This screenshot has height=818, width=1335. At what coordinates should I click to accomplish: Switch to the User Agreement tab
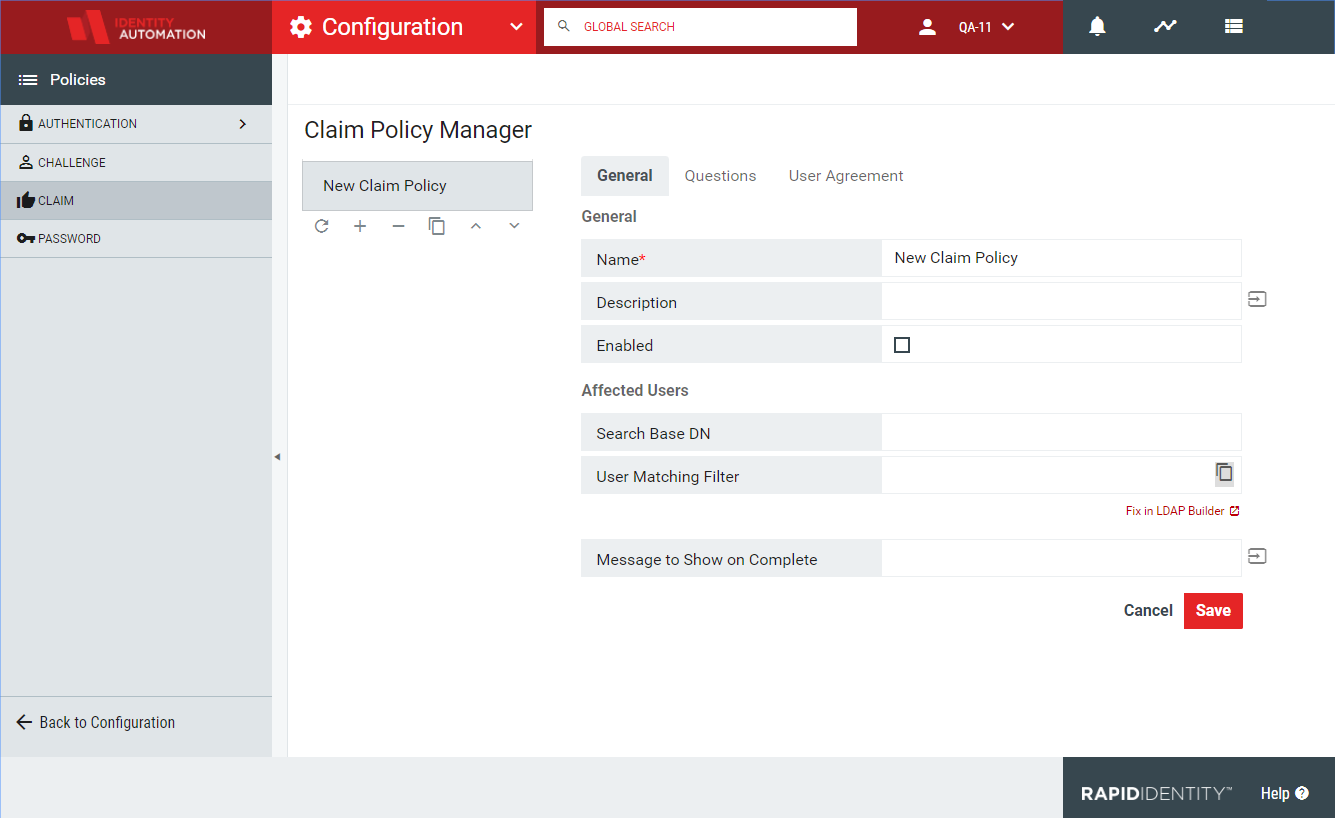pyautogui.click(x=846, y=176)
